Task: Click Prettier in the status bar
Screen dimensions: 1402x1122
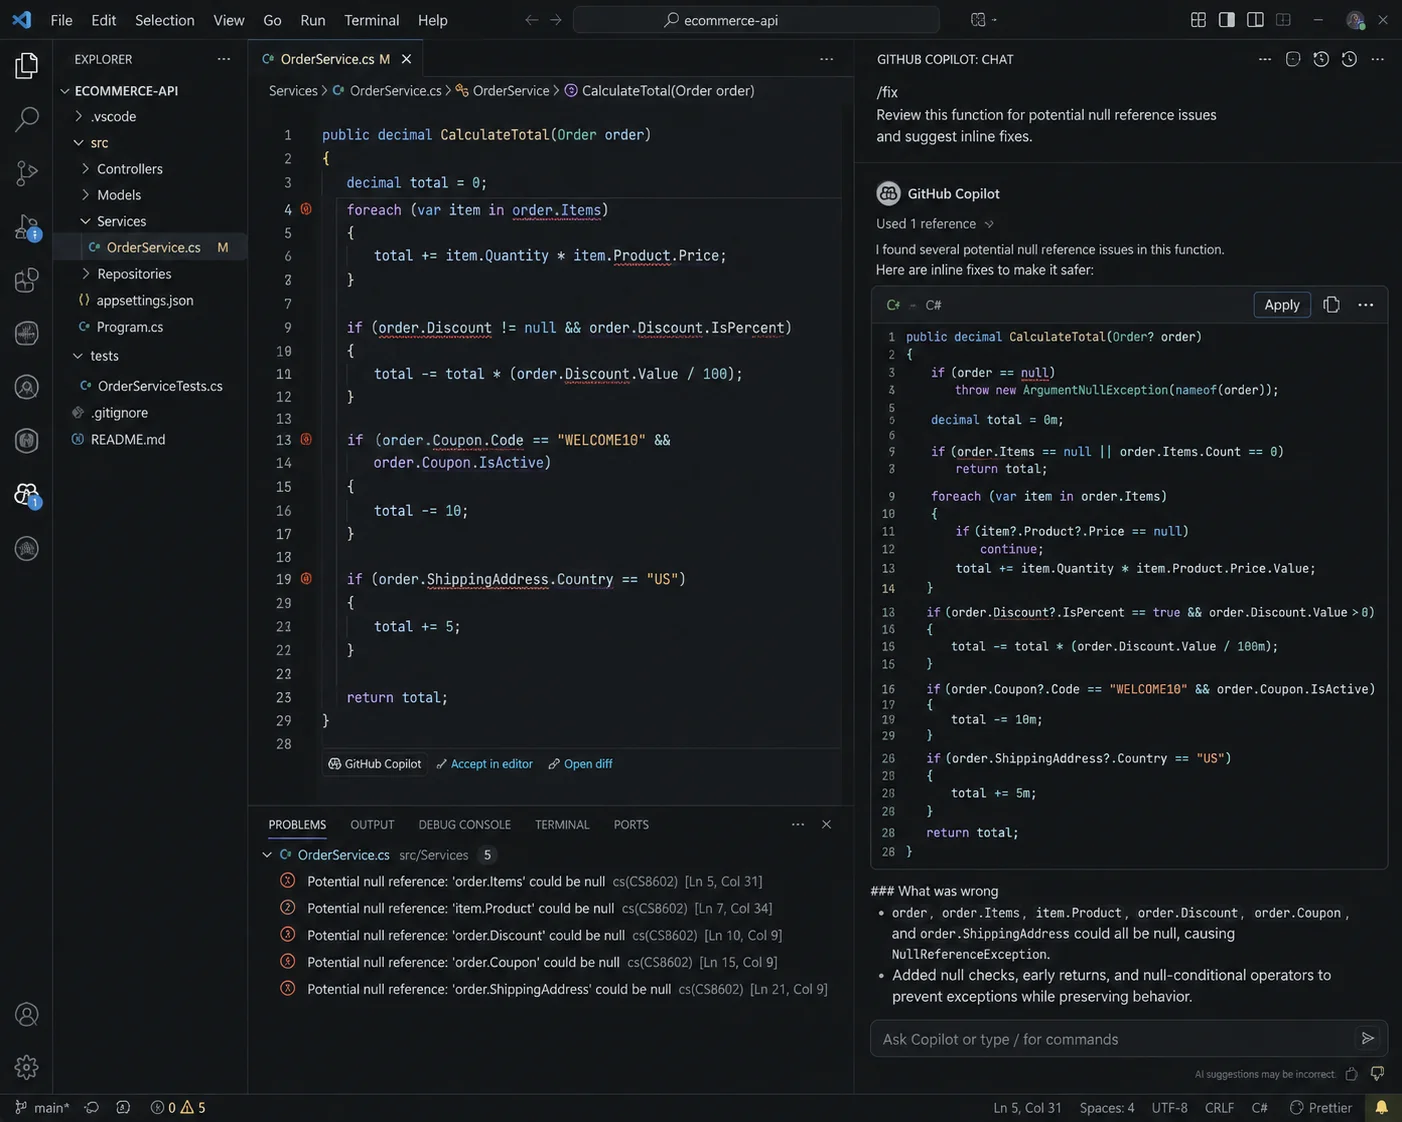Action: (1320, 1107)
